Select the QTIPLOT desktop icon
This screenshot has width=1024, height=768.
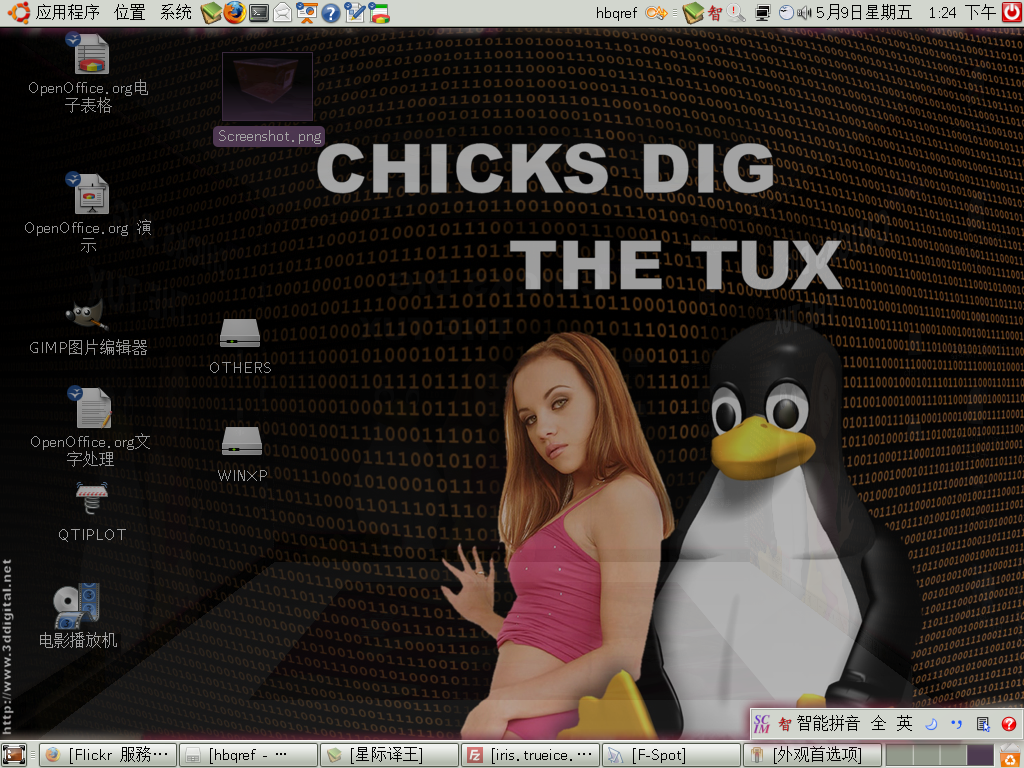91,513
